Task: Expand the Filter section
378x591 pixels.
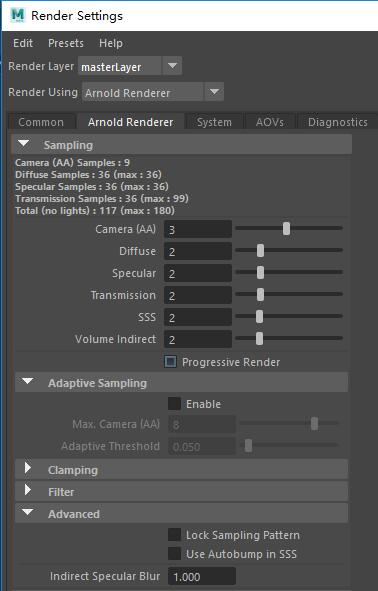Action: click(28, 490)
